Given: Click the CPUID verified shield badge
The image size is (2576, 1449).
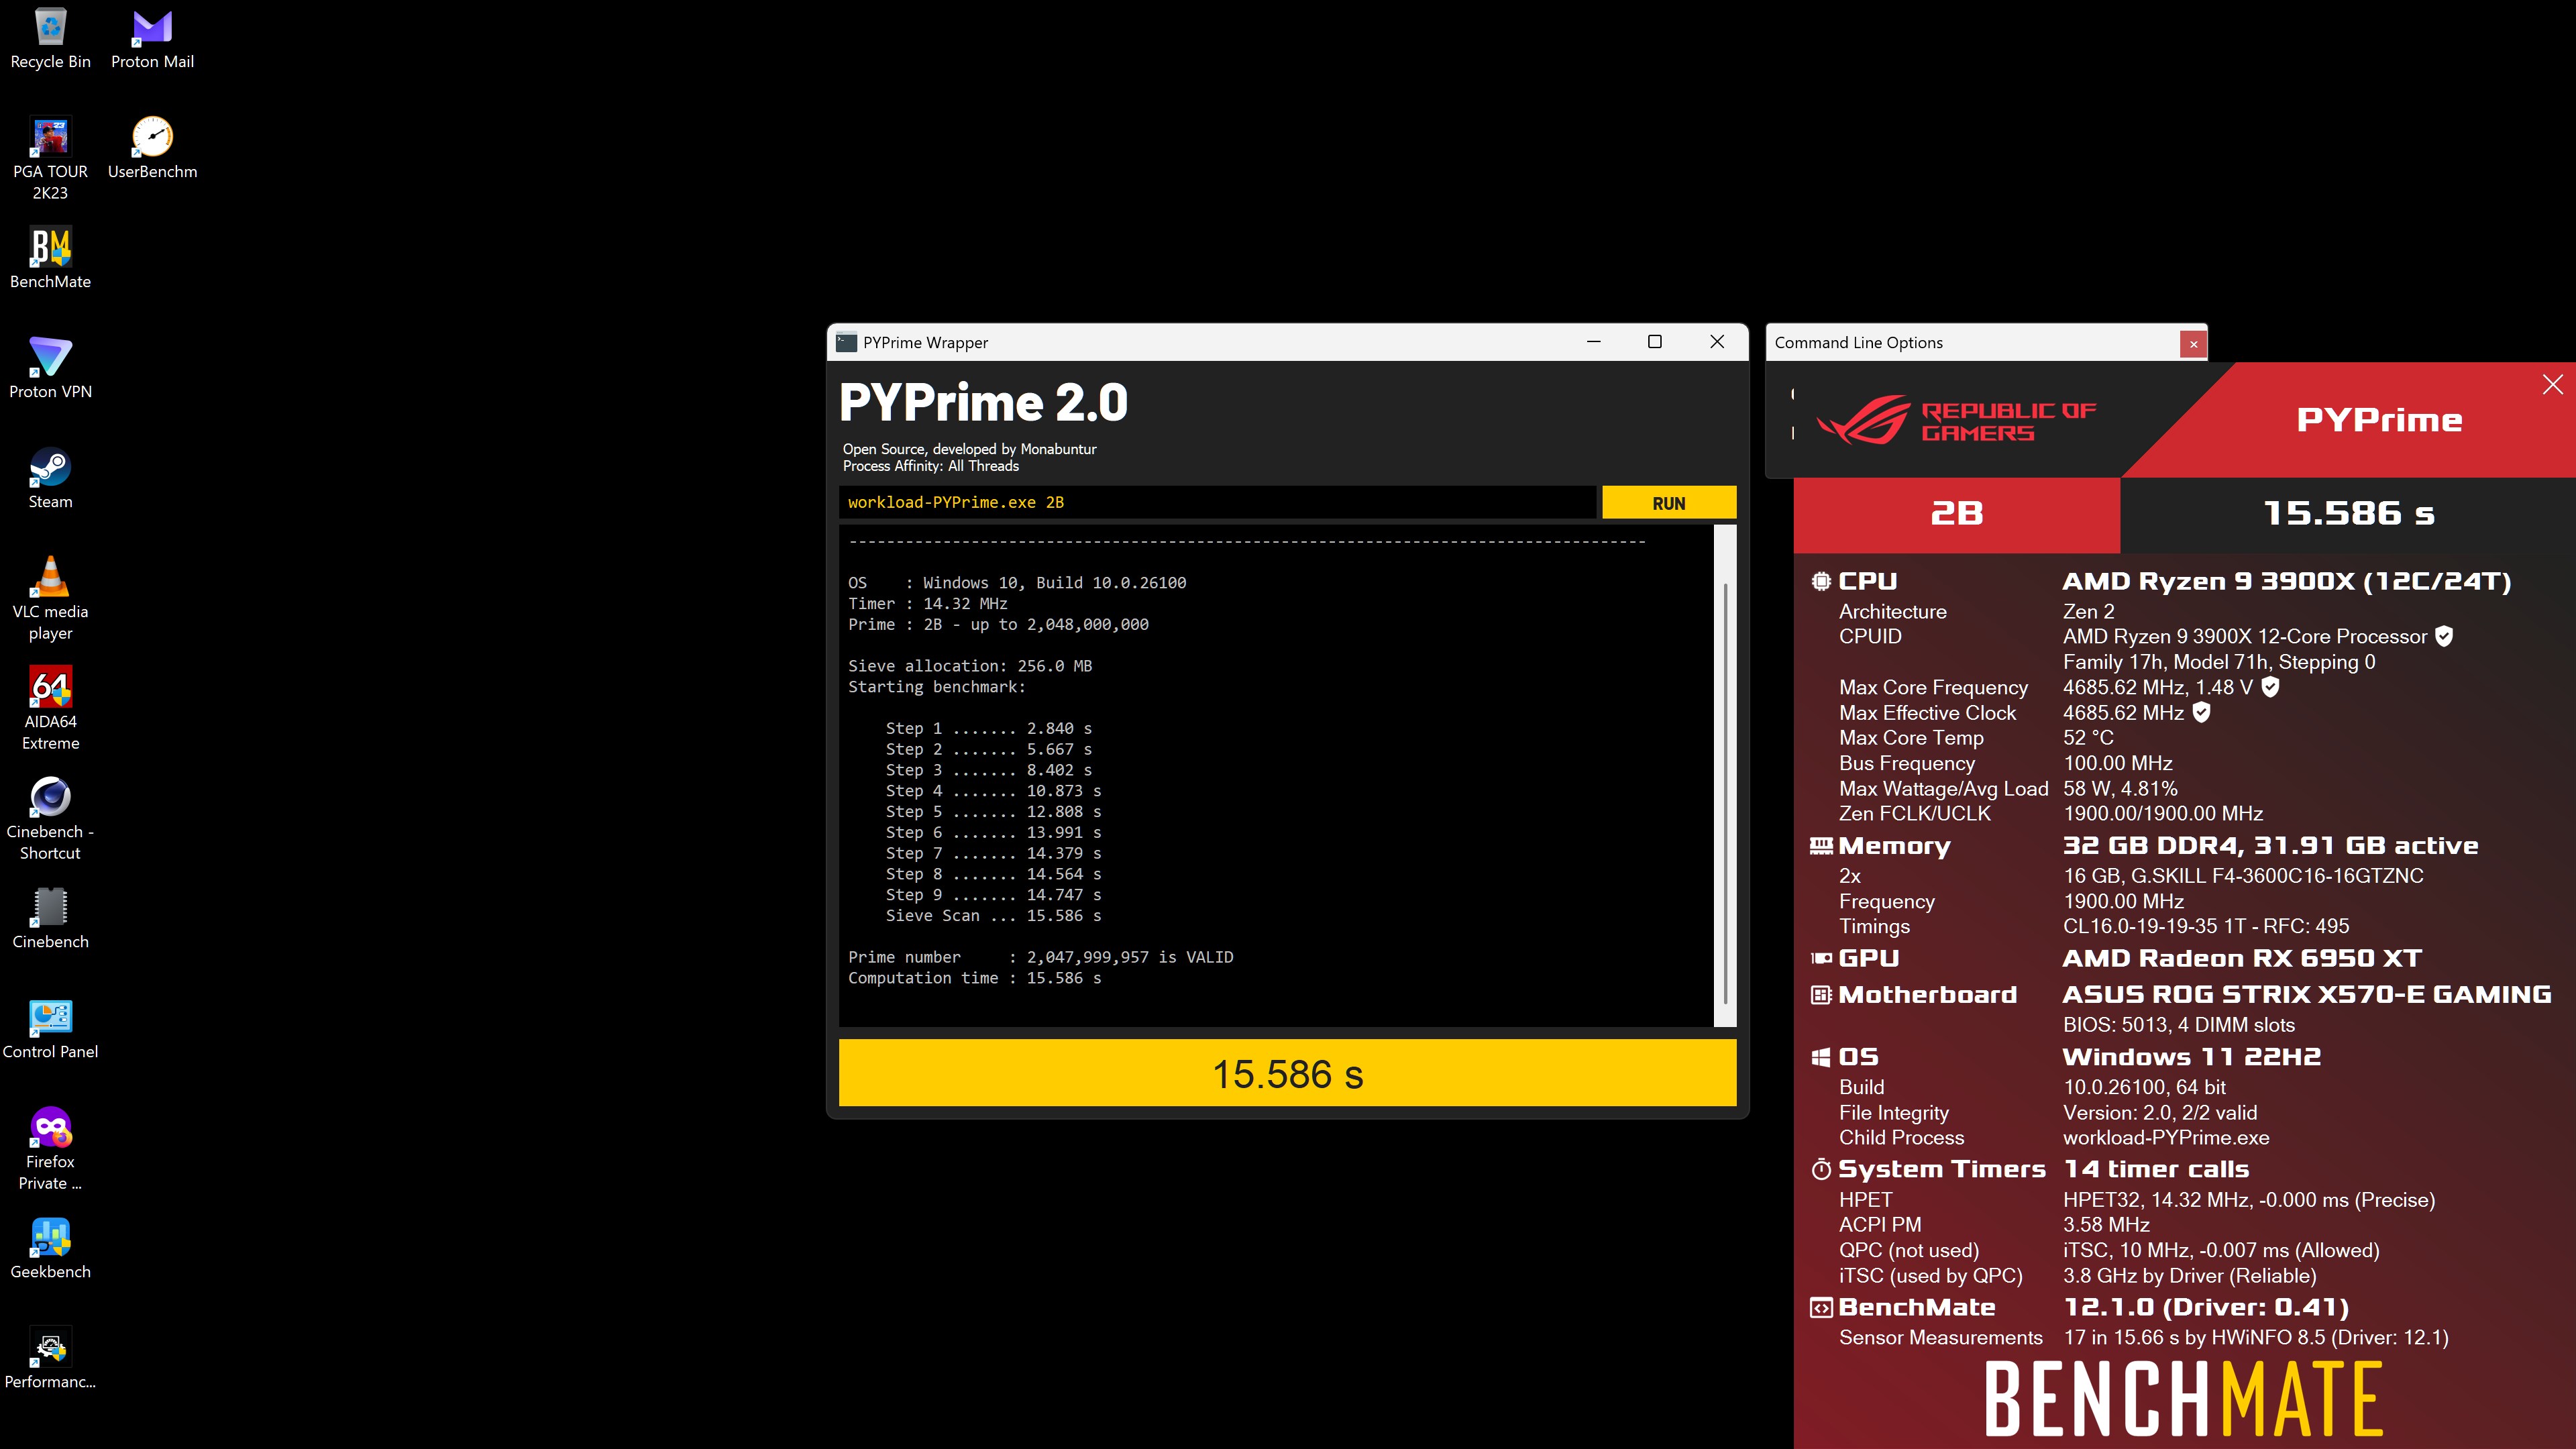Looking at the screenshot, I should click(x=2444, y=636).
